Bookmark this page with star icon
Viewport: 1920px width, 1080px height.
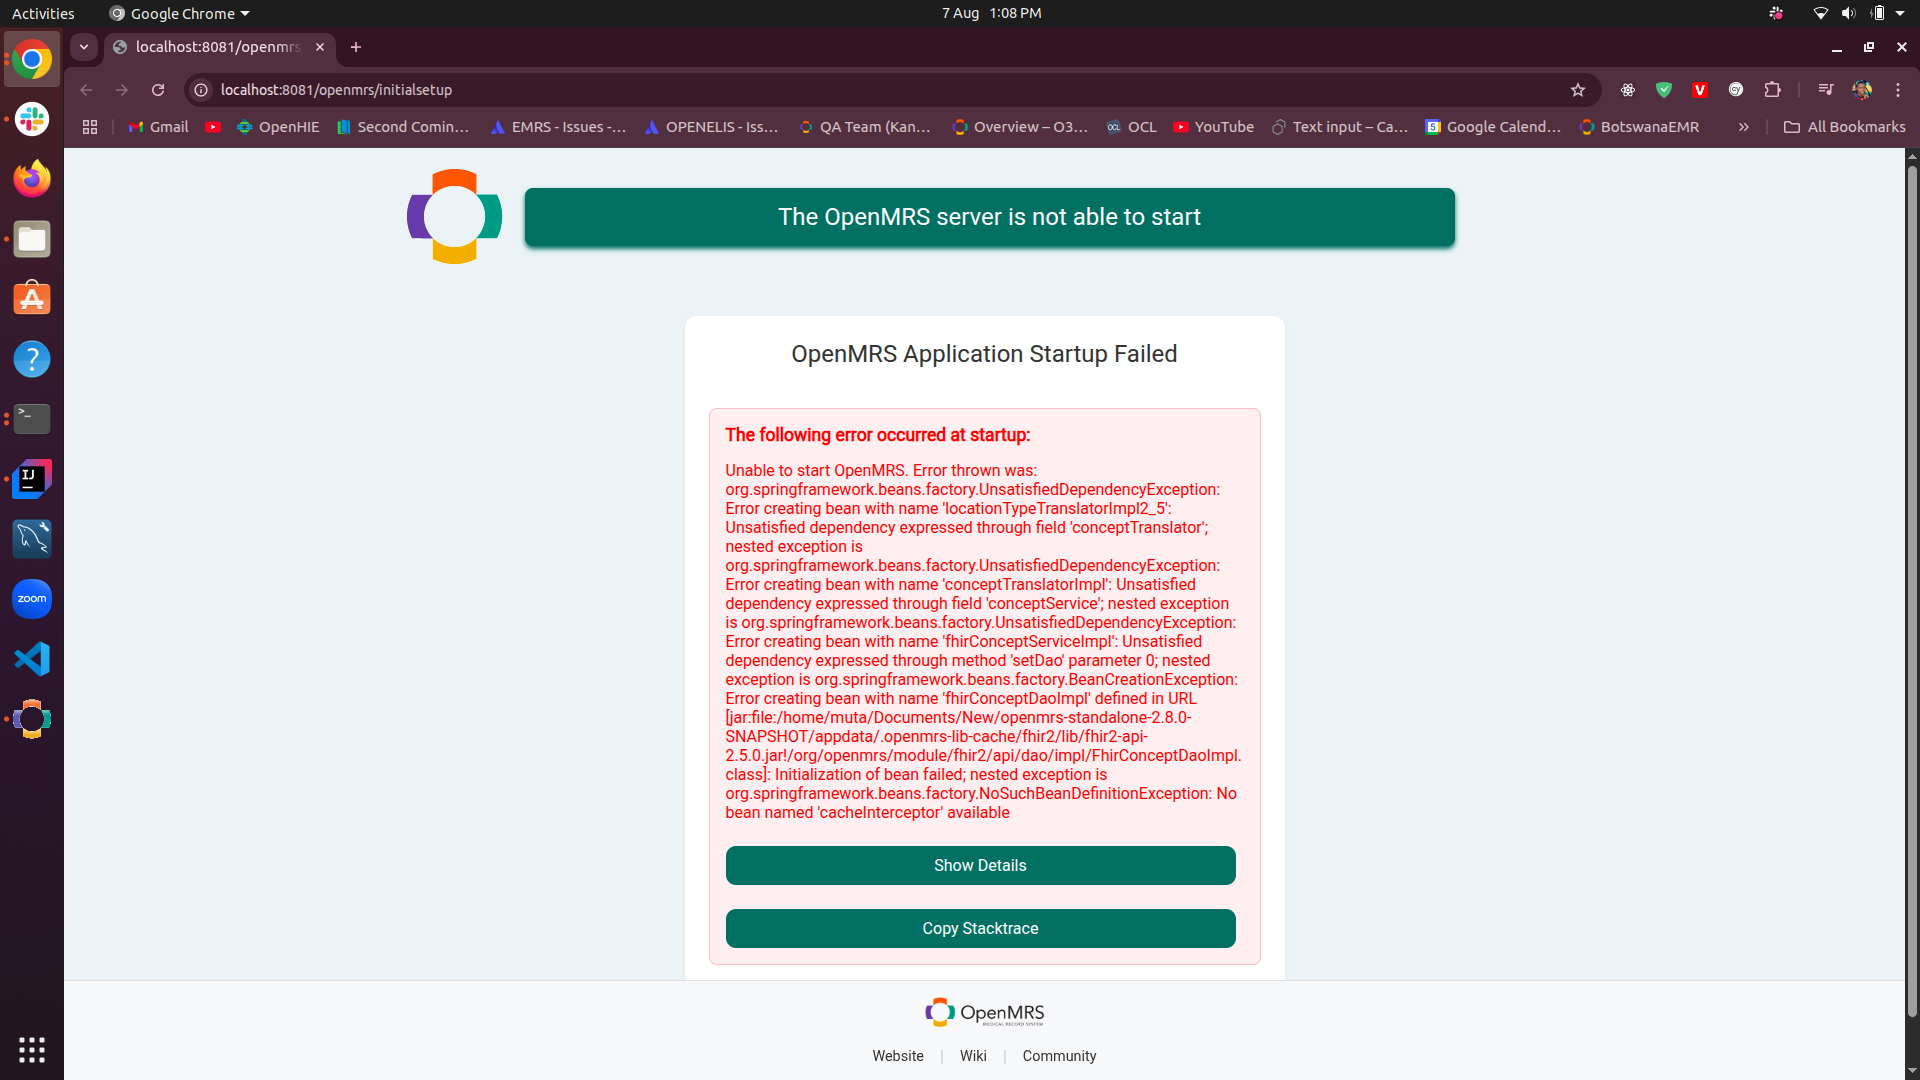1578,90
